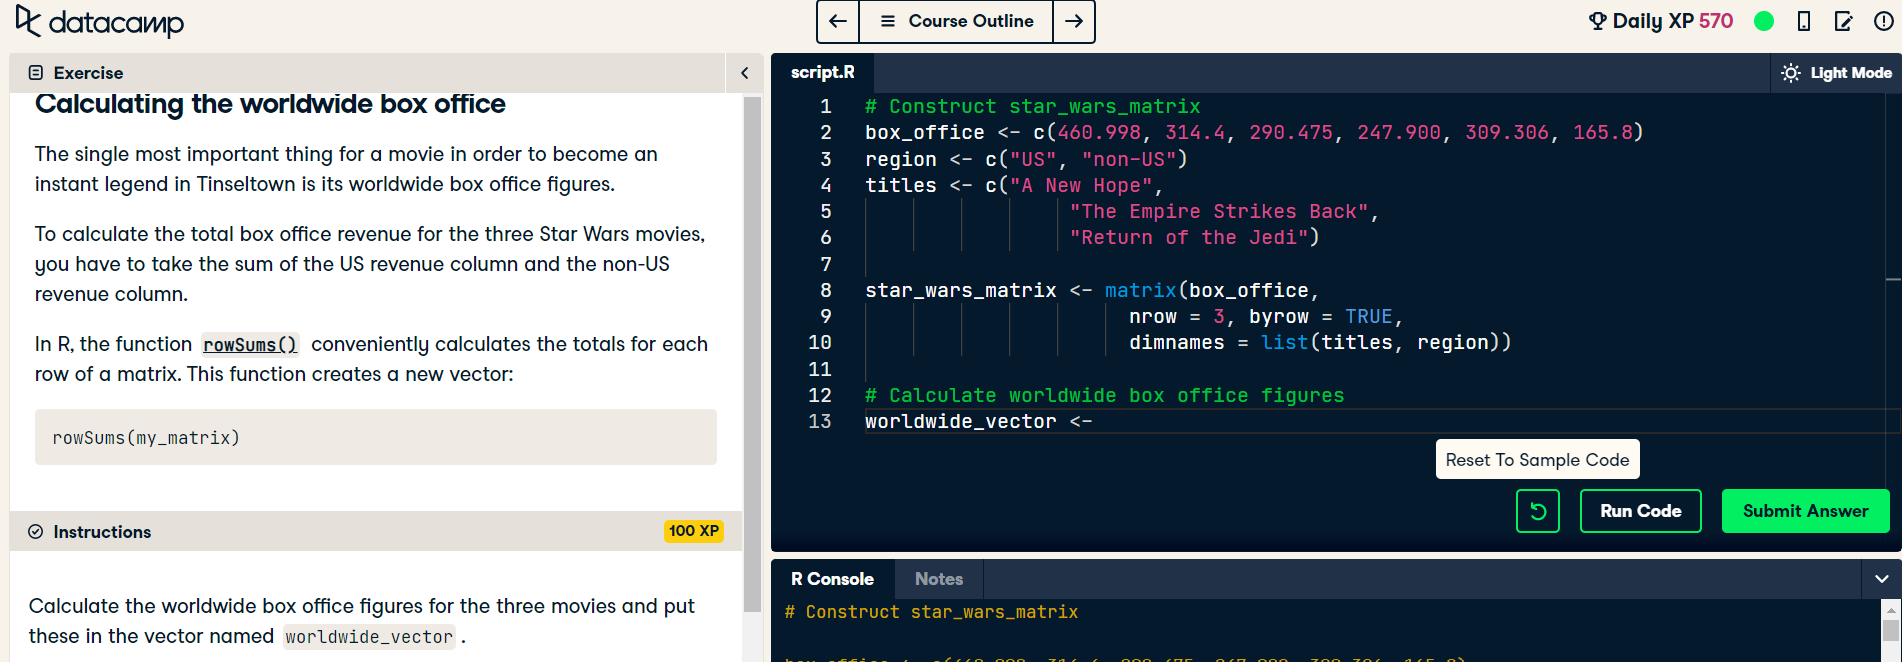Click the Submit Answer button

1805,511
